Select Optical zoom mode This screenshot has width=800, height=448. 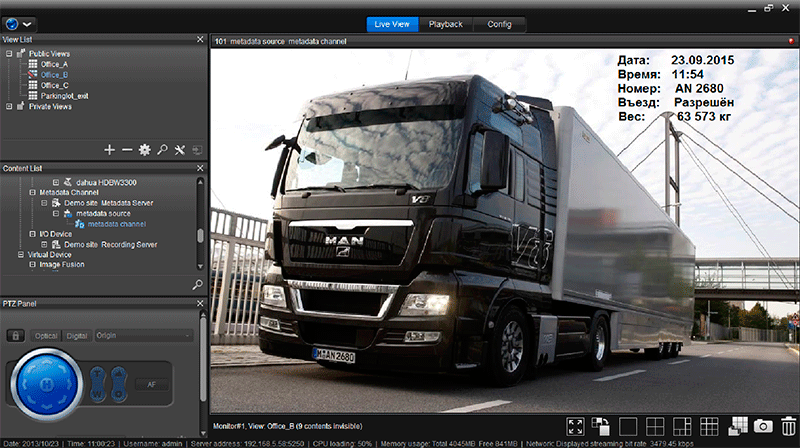click(x=45, y=336)
